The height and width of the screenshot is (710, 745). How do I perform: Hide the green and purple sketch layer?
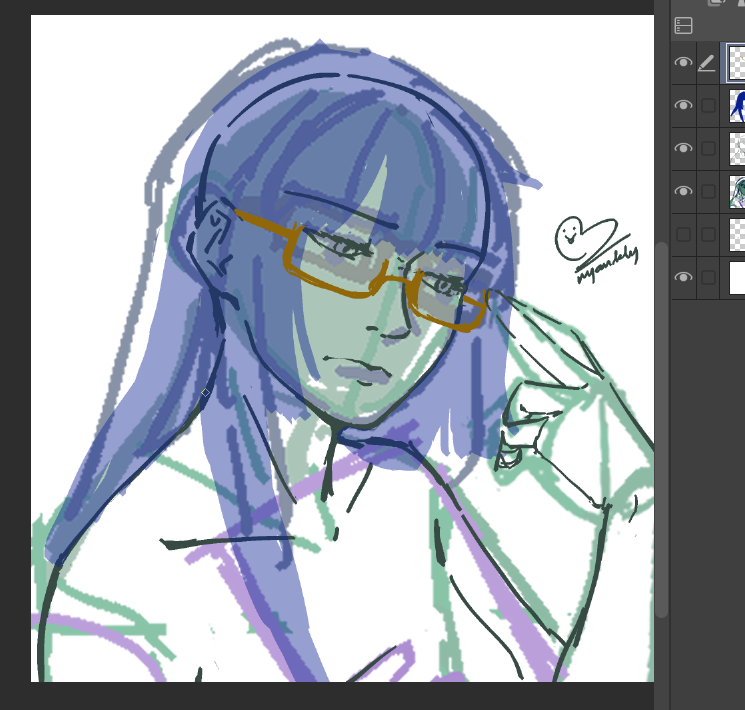[x=683, y=191]
